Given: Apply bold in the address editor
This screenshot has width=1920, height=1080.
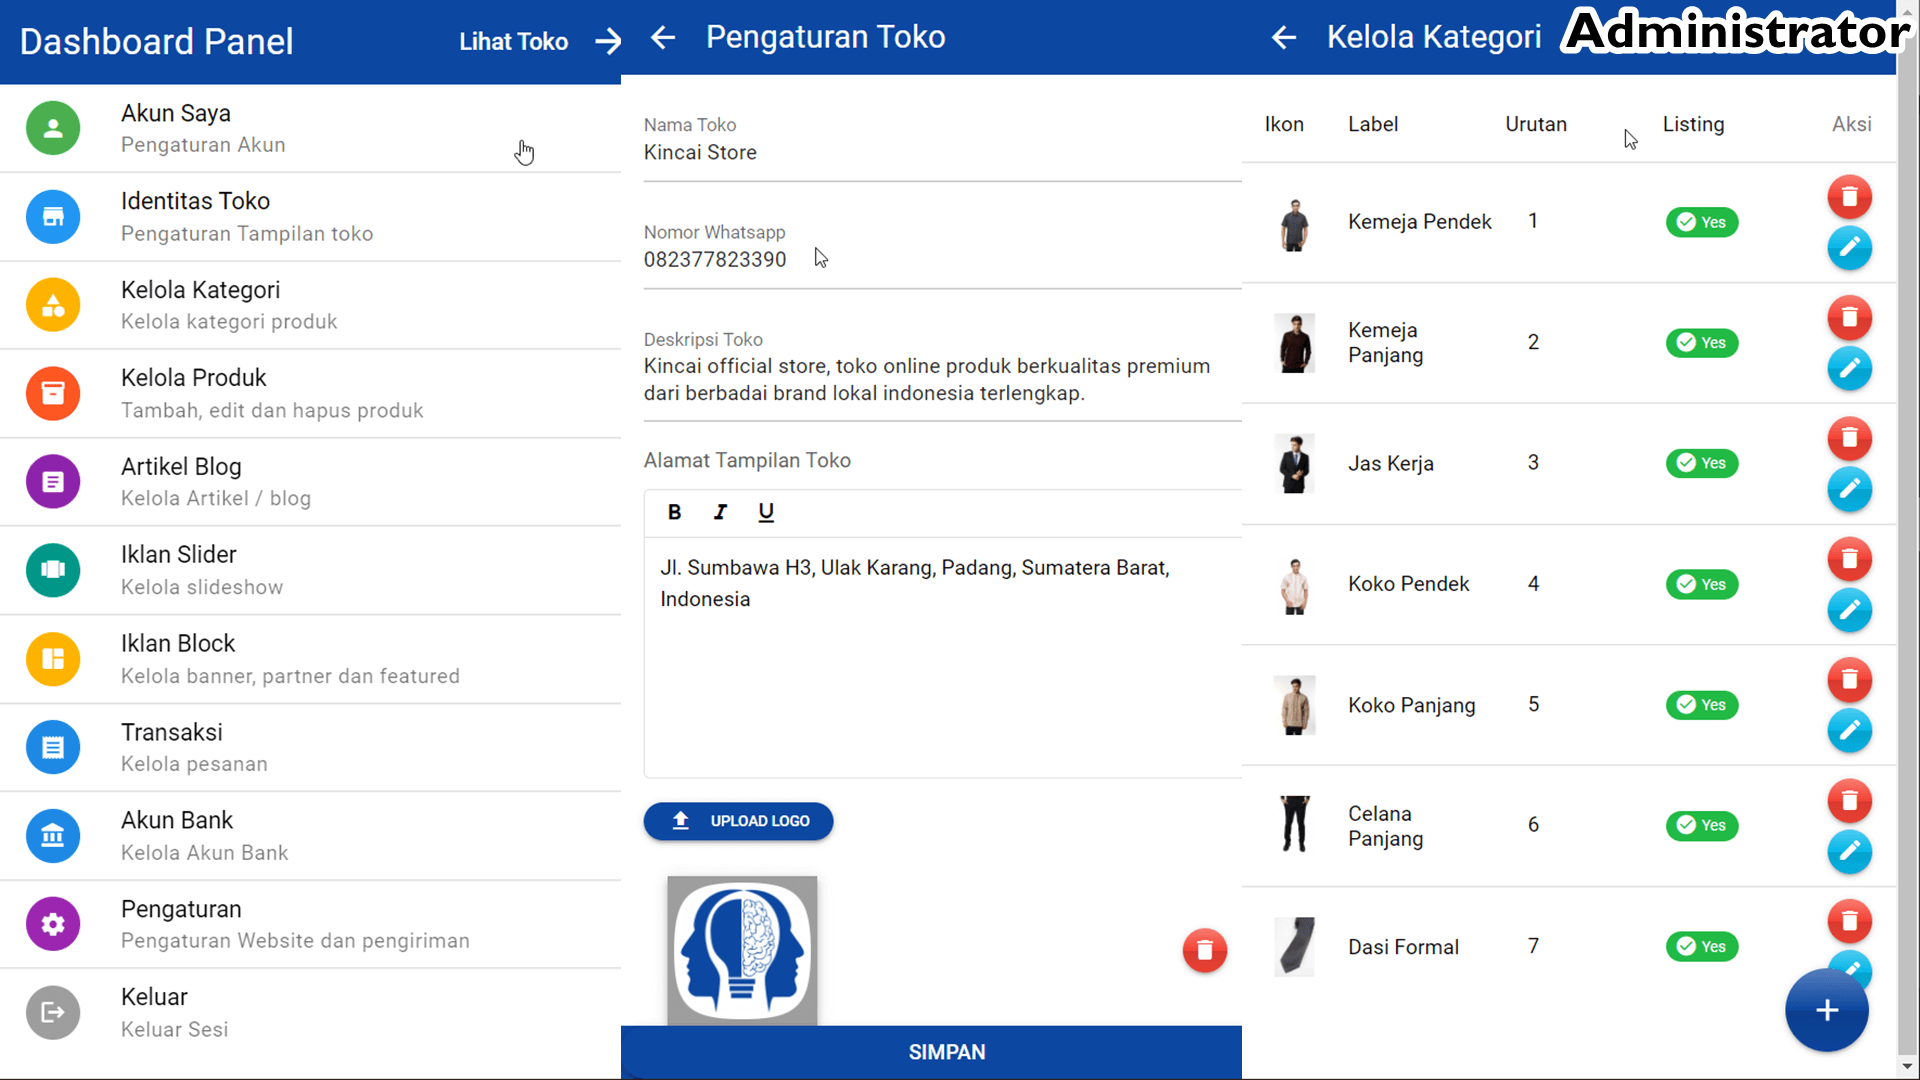Looking at the screenshot, I should (x=675, y=512).
